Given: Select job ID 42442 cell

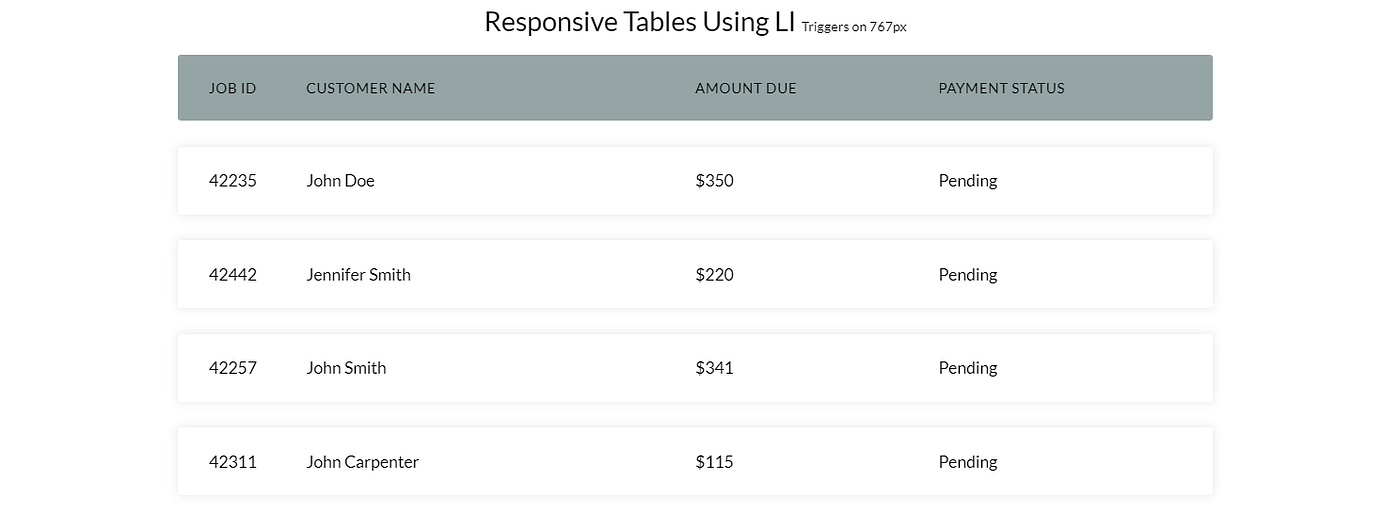Looking at the screenshot, I should point(232,274).
